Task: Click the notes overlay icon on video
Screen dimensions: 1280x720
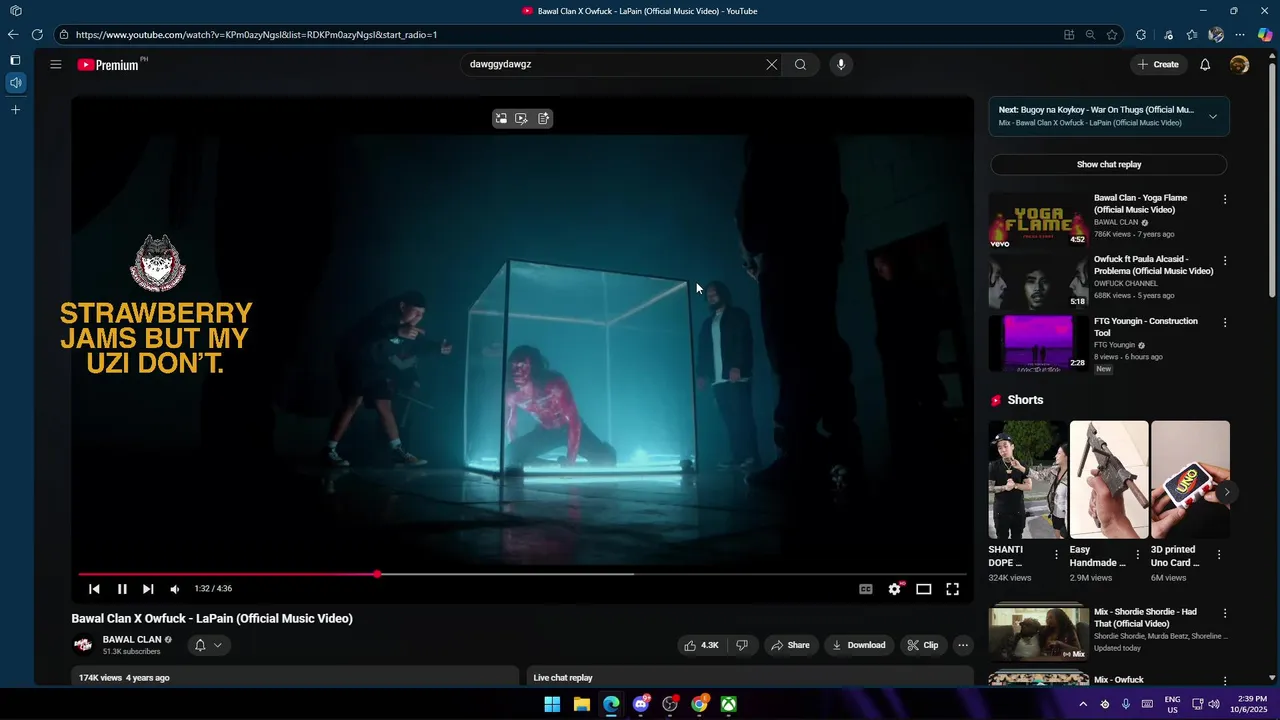Action: (x=544, y=118)
